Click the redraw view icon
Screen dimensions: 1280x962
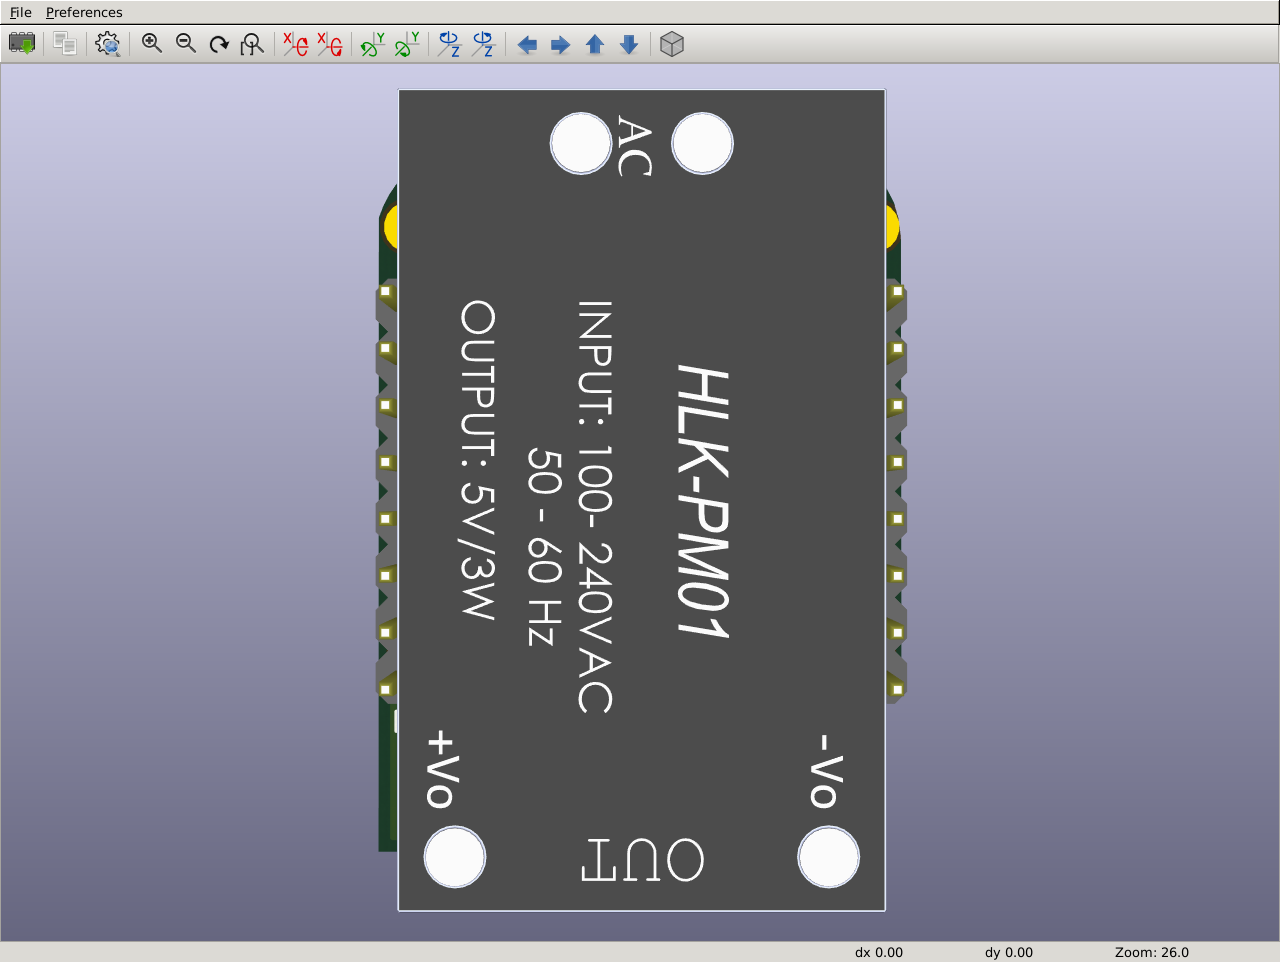click(219, 44)
